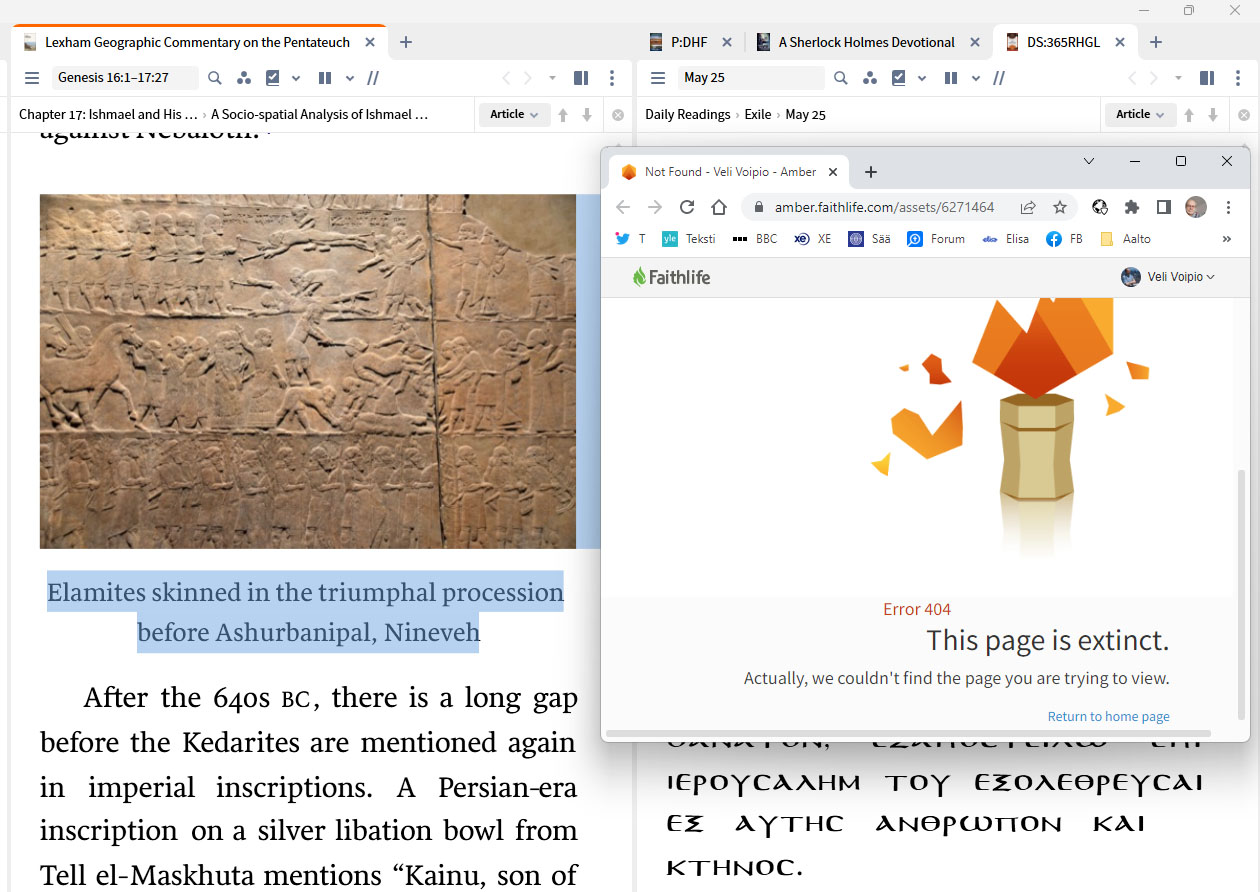Toggle the sidebar icon in the May 25 panel

pos(1207,78)
